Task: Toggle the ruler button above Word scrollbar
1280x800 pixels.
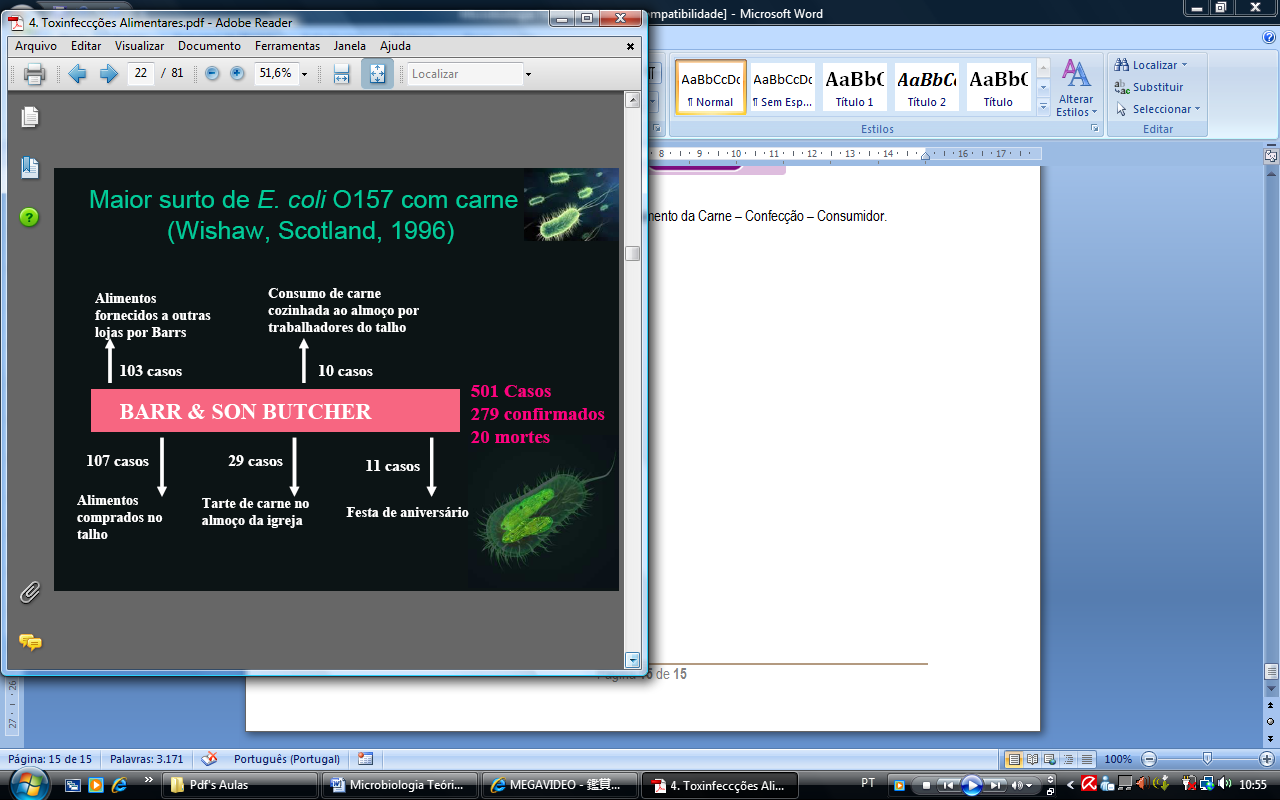Action: [1270, 156]
